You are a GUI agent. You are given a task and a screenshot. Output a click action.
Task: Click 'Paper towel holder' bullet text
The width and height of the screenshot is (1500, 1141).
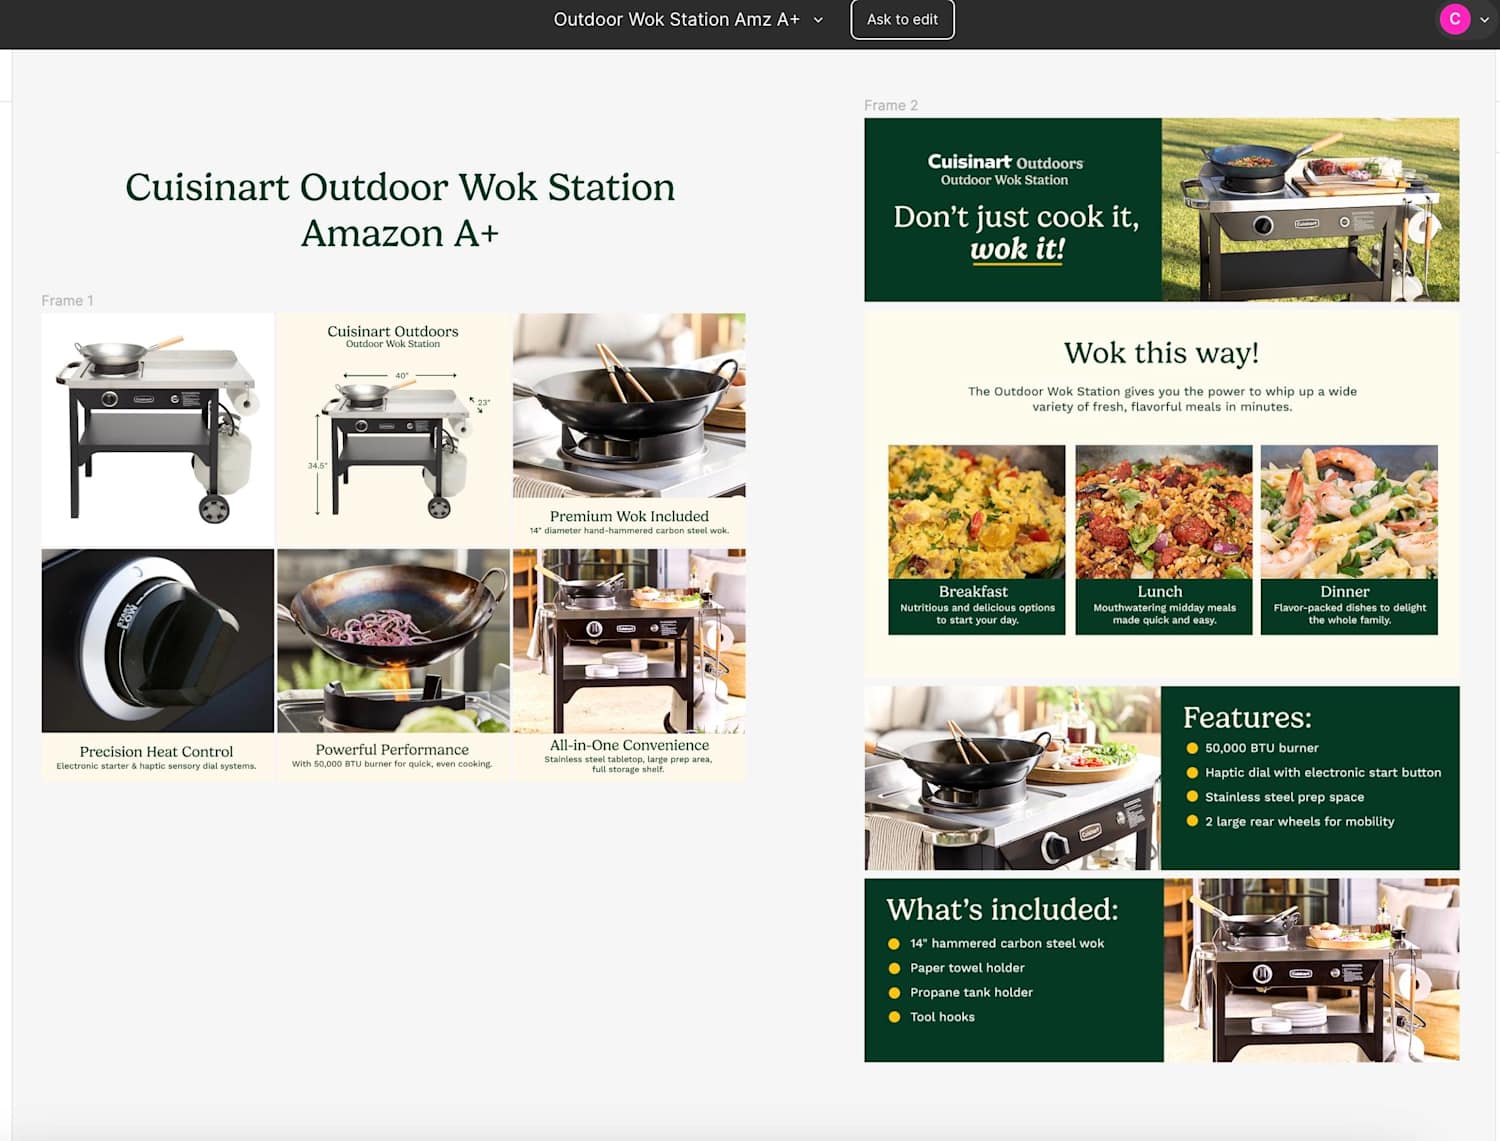[967, 968]
